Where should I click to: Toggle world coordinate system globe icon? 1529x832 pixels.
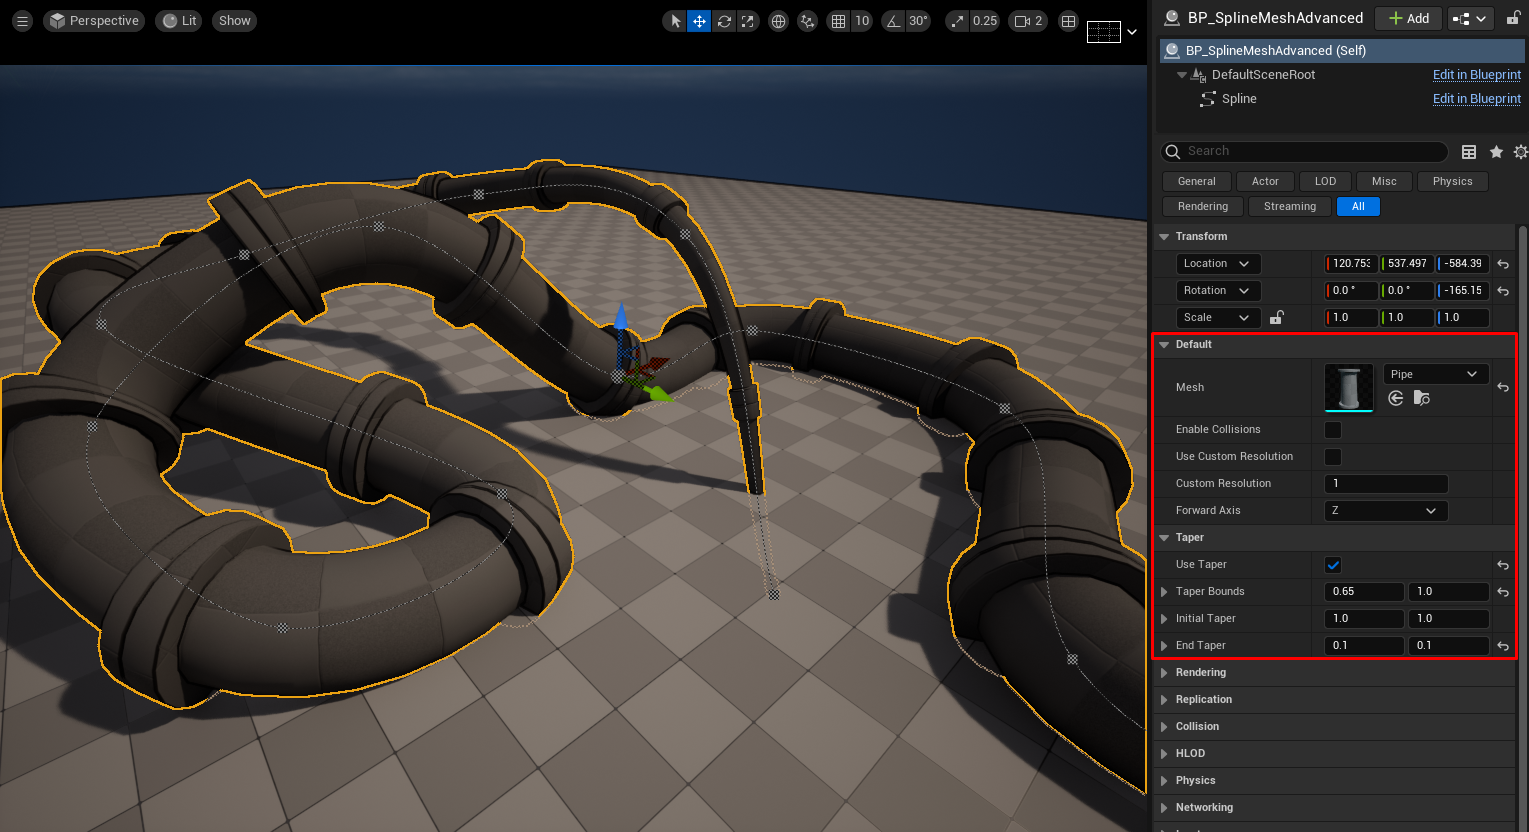click(x=778, y=21)
